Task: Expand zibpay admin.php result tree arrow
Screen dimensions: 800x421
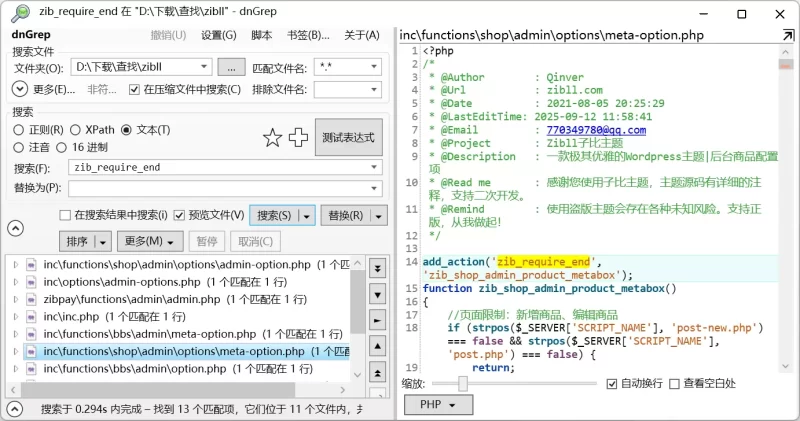Action: tap(16, 300)
